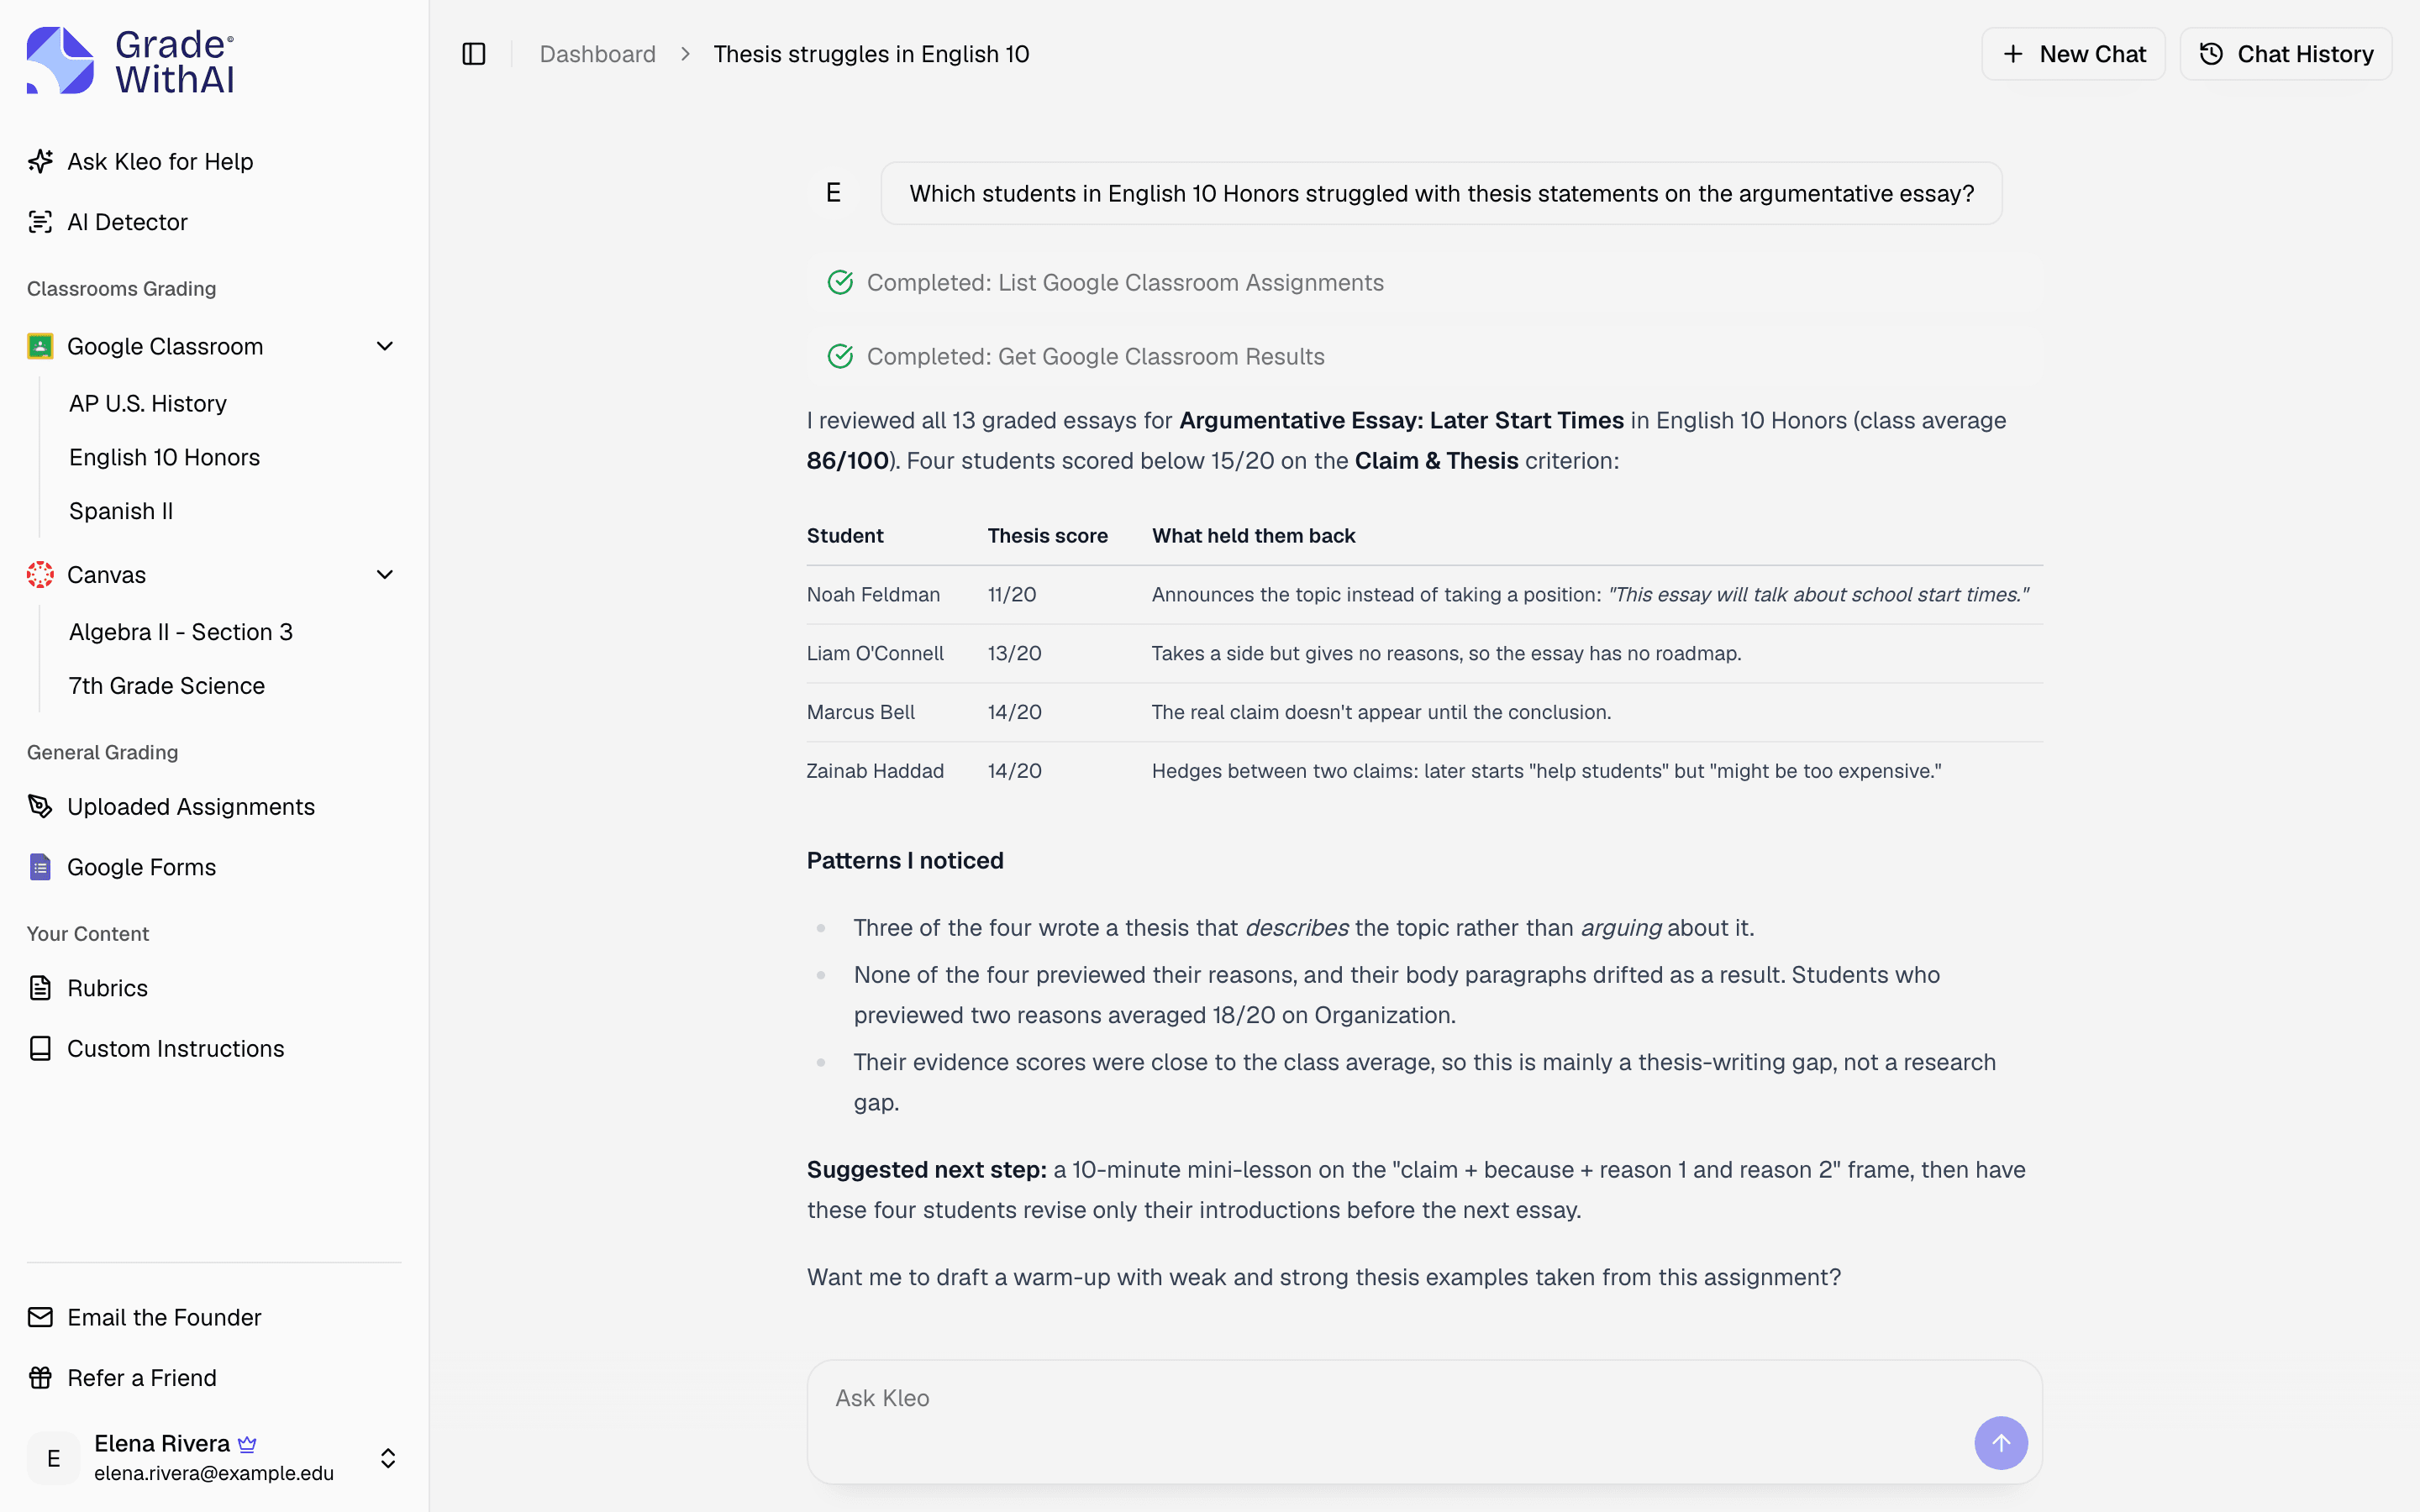The image size is (2420, 1512).
Task: Collapse the Google Classroom section
Action: [385, 346]
